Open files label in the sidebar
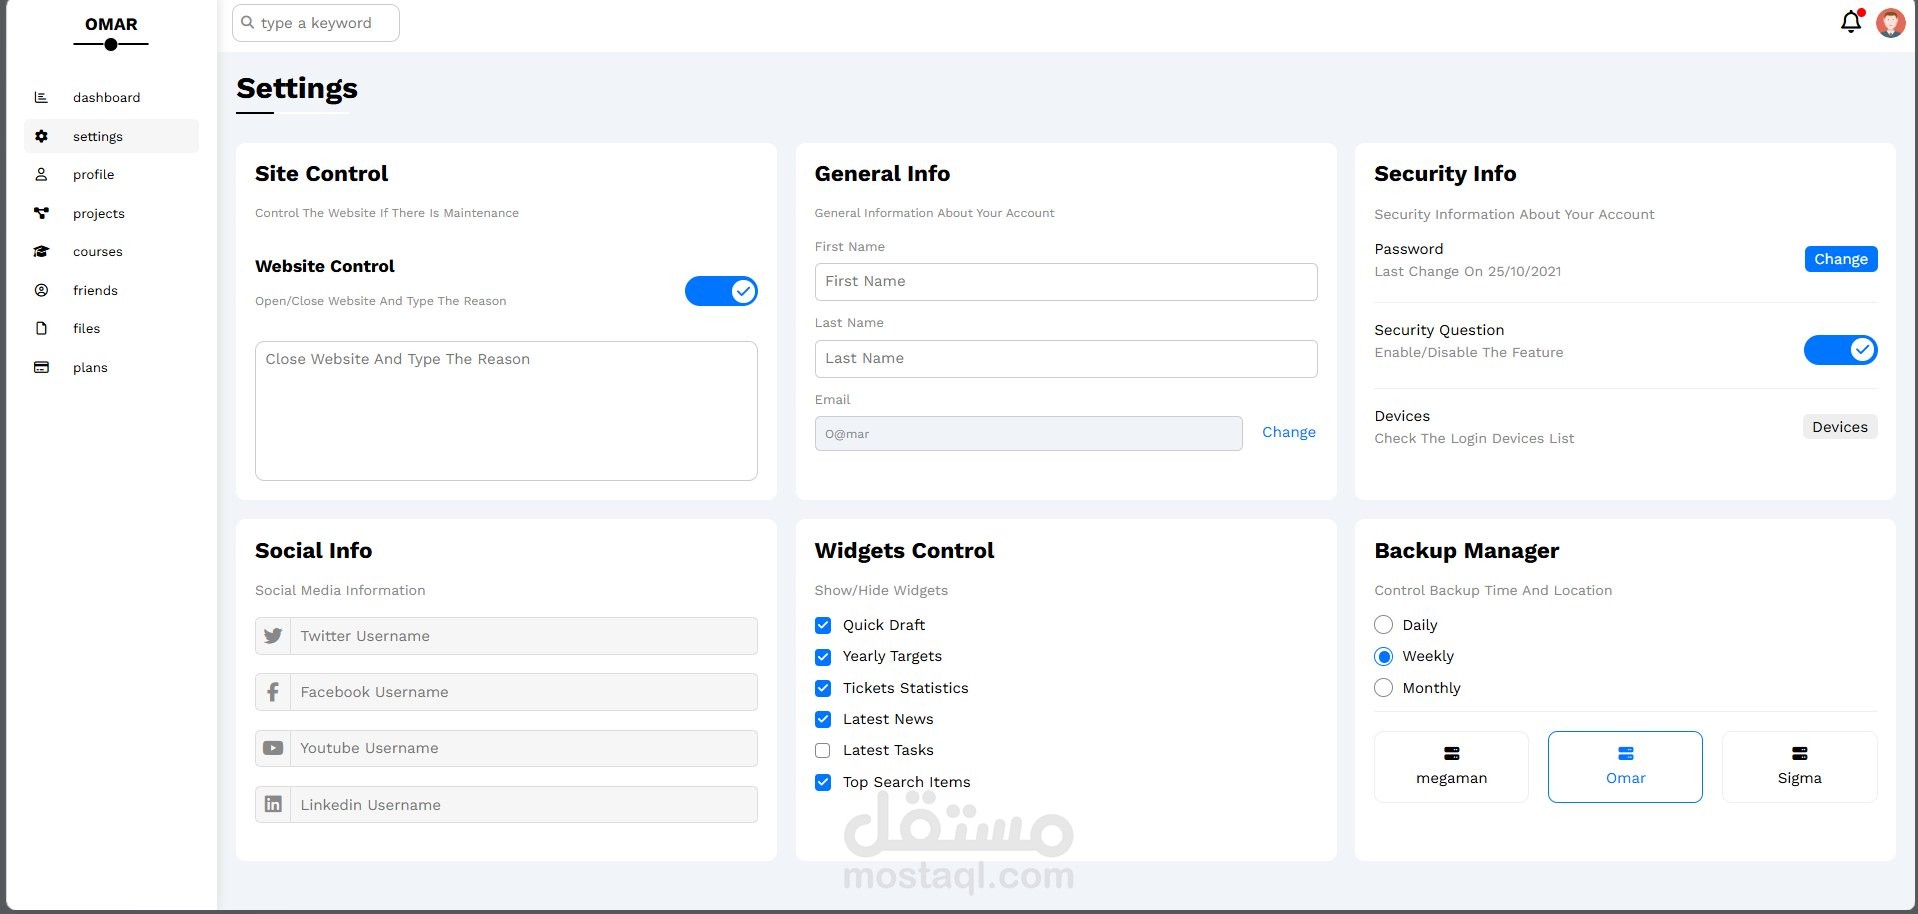1918x914 pixels. (x=86, y=328)
